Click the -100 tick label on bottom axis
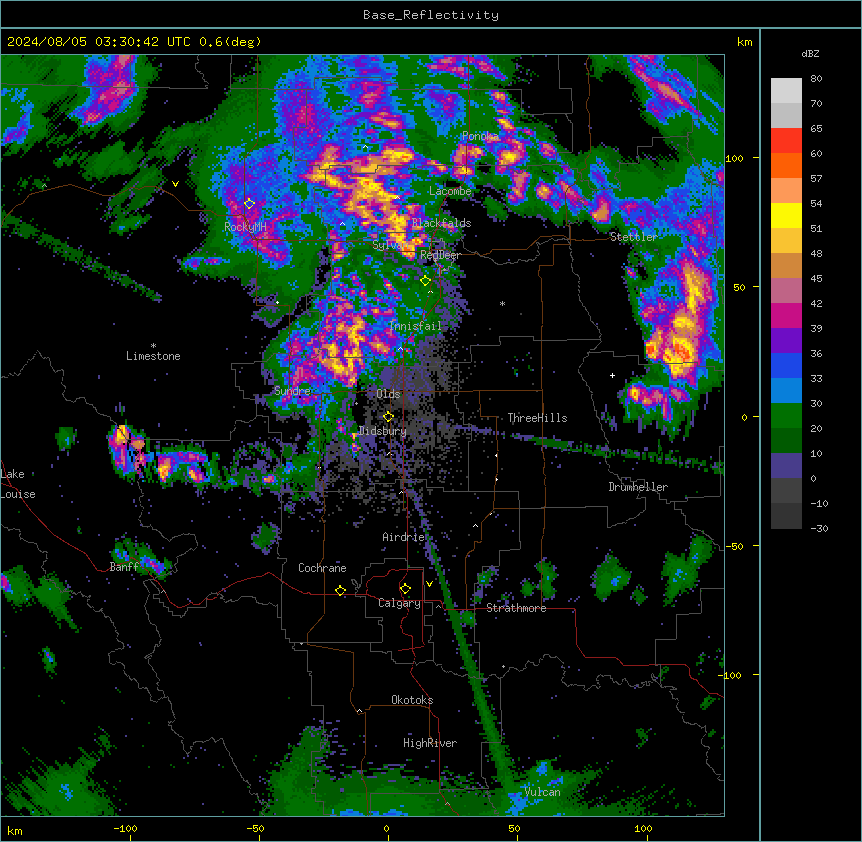862x842 pixels. (x=125, y=828)
